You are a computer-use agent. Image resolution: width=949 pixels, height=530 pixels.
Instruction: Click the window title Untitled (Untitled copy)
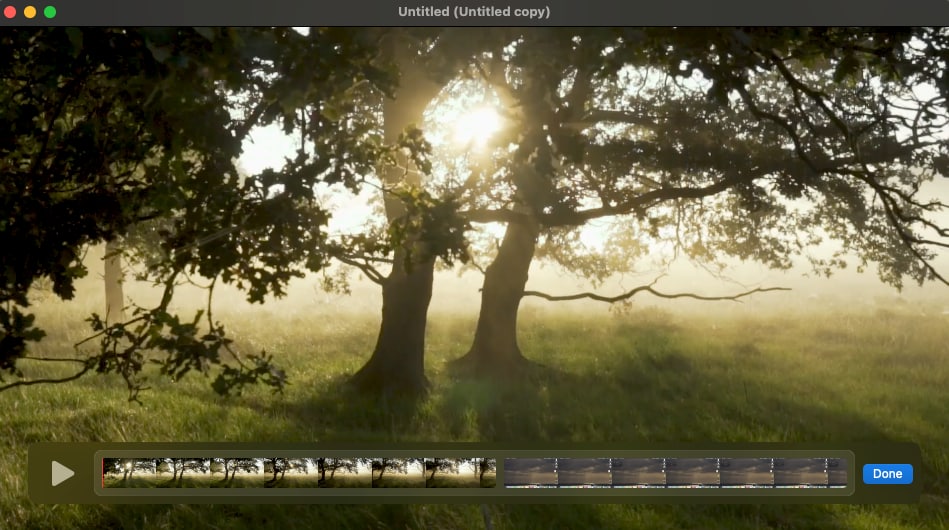pyautogui.click(x=474, y=11)
